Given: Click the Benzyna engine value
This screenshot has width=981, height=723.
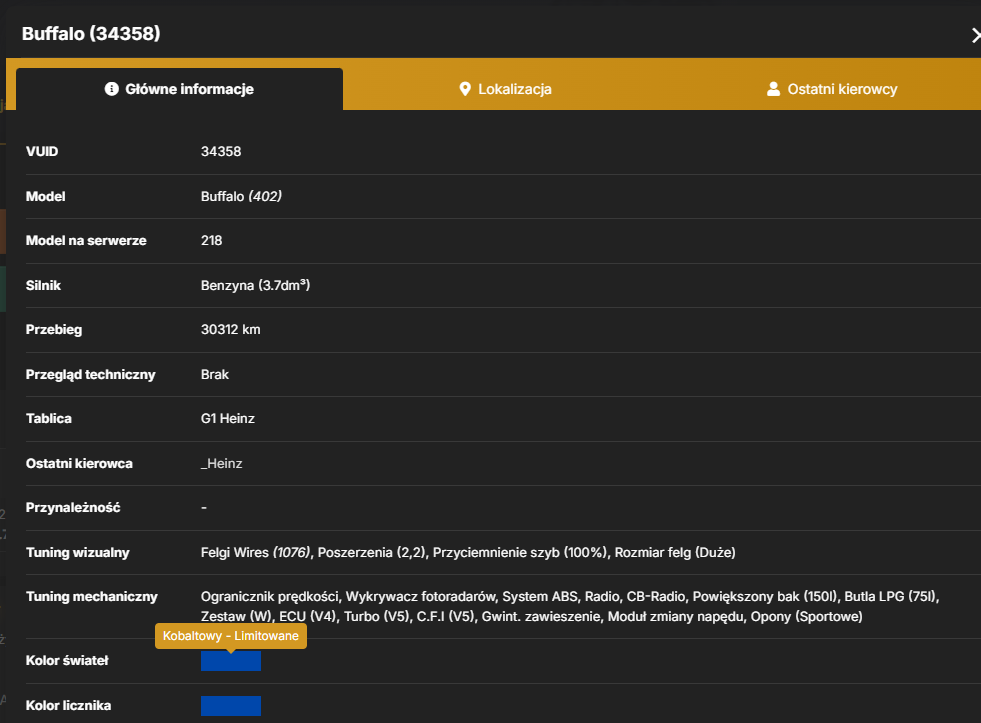Looking at the screenshot, I should coord(255,285).
